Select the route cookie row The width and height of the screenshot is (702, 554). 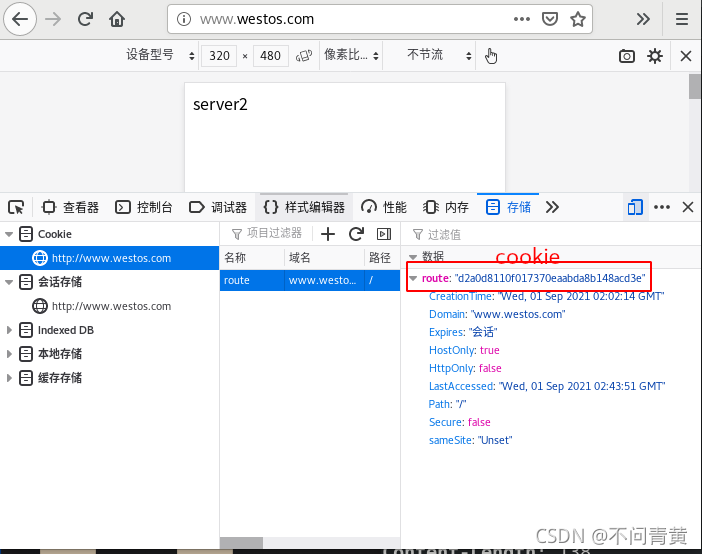pyautogui.click(x=310, y=280)
